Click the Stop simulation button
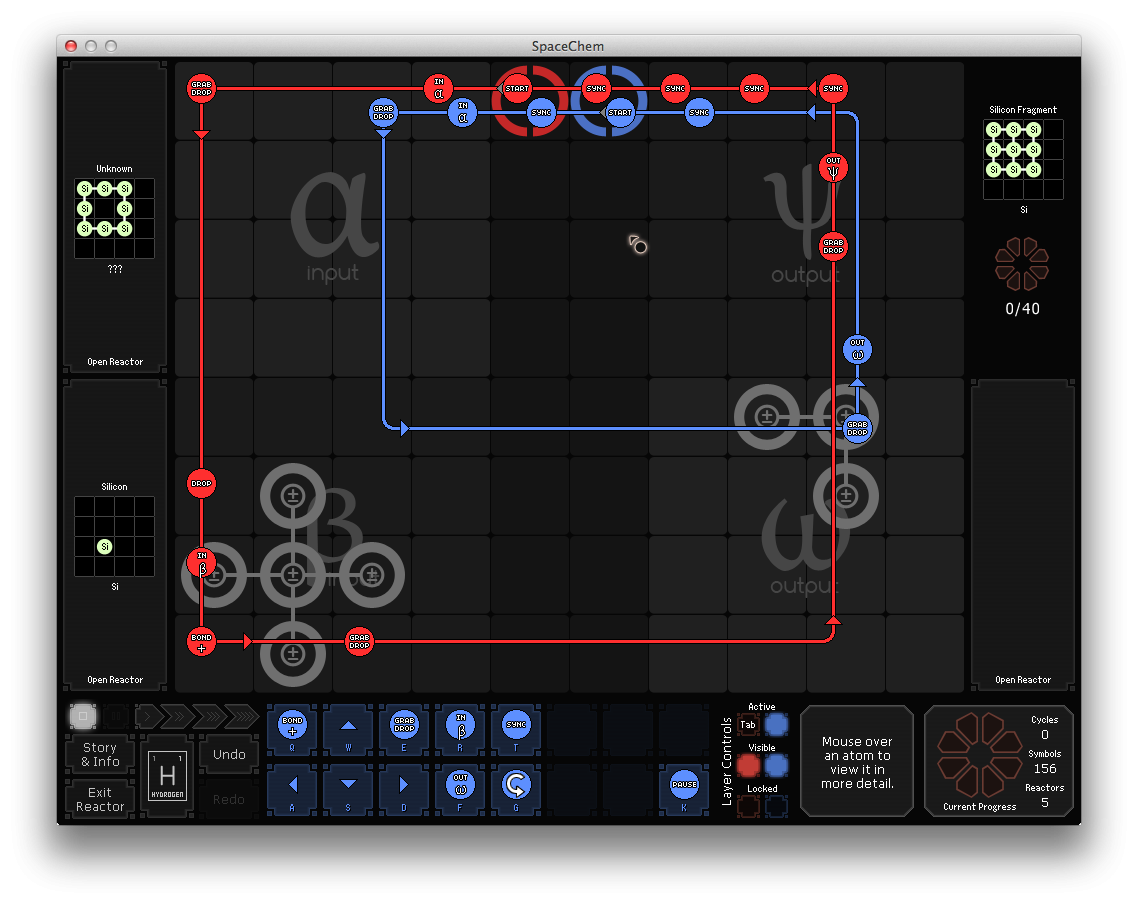Screen dimensions: 1138x904 click(83, 716)
